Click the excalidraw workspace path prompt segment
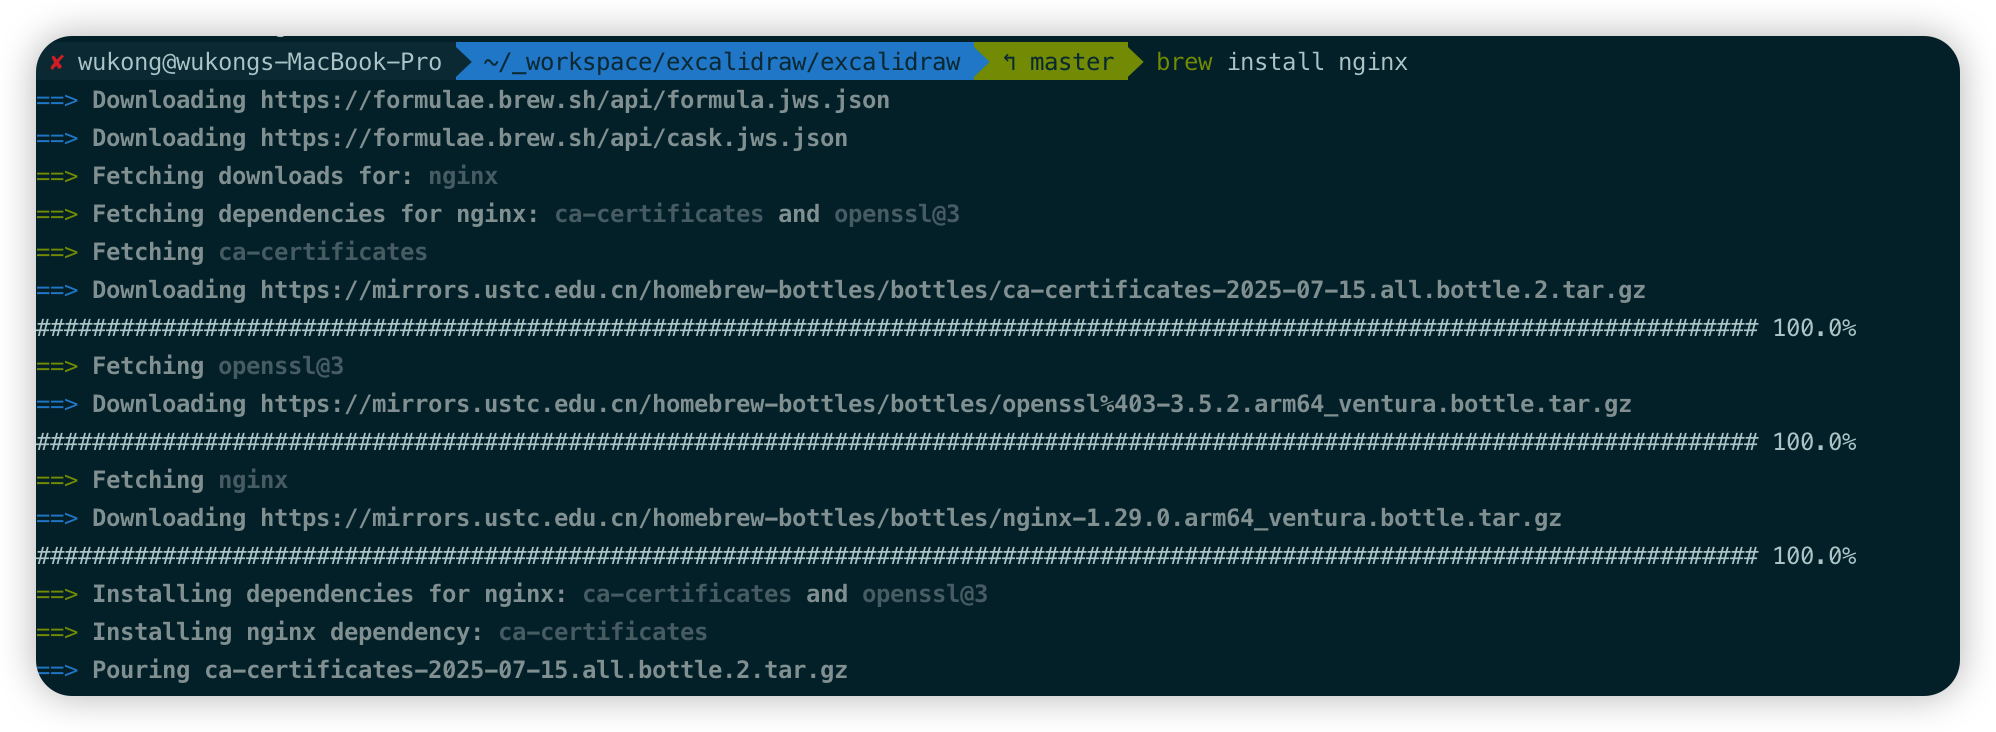1996x732 pixels. coord(721,62)
